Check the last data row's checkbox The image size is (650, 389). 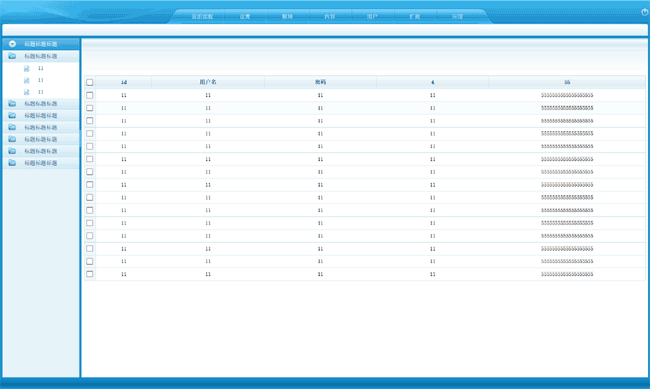pyautogui.click(x=90, y=274)
